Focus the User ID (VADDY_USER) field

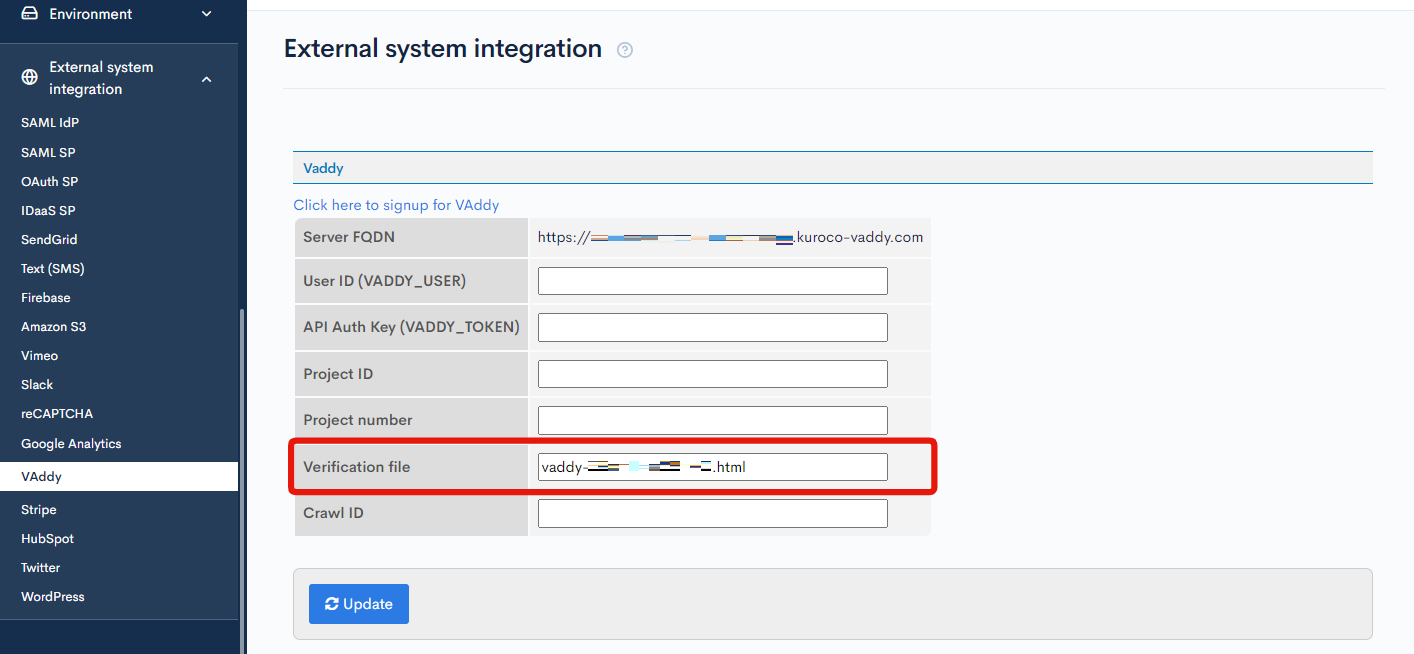[x=713, y=281]
